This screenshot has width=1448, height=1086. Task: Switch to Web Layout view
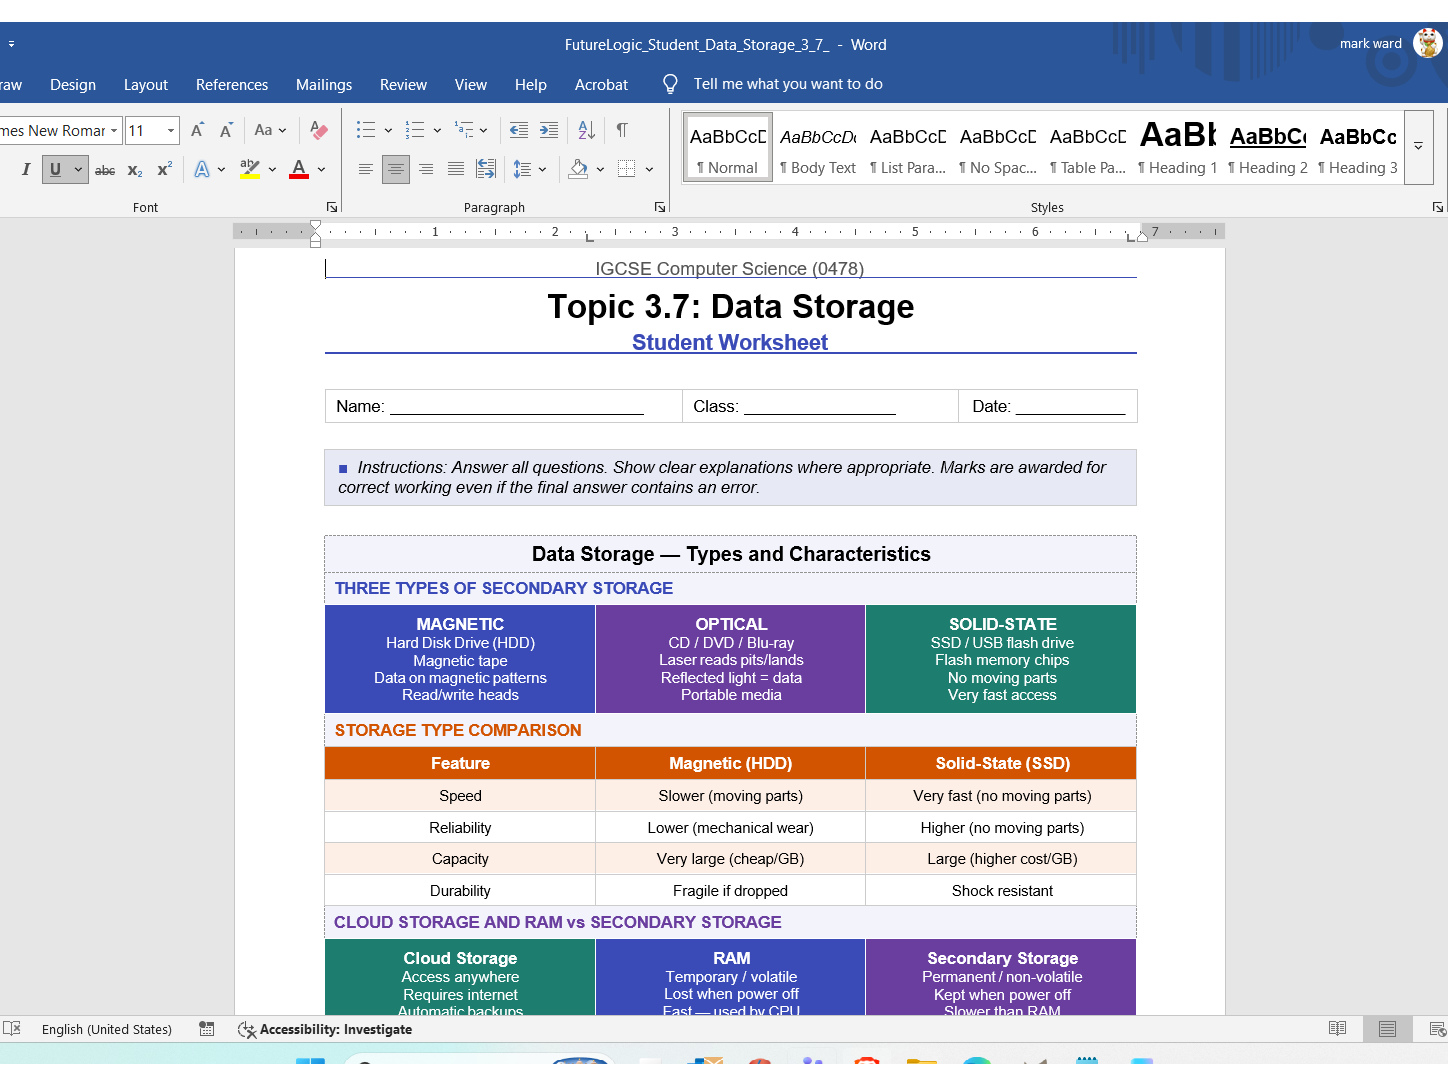pyautogui.click(x=1438, y=1028)
